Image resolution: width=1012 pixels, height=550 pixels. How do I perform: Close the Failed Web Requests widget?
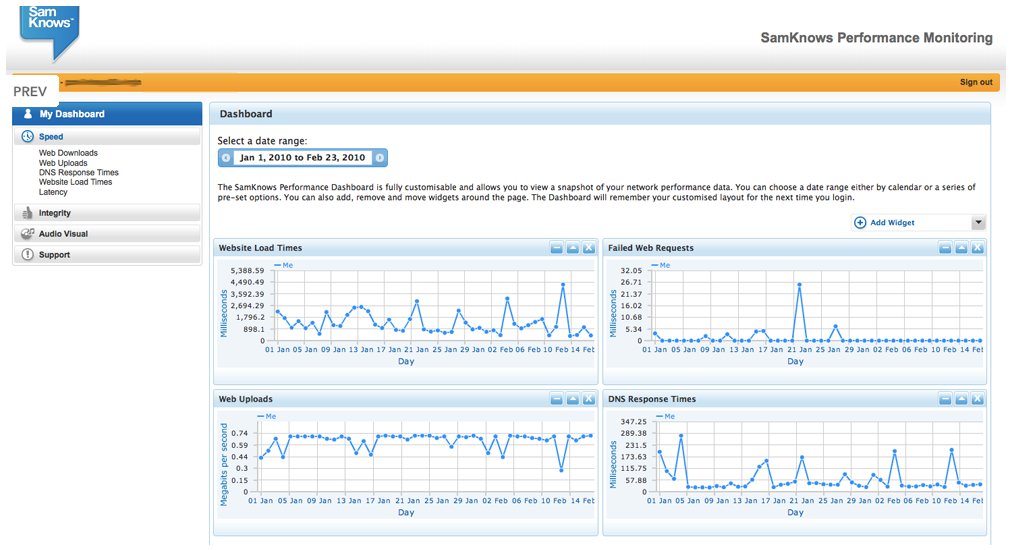(977, 248)
